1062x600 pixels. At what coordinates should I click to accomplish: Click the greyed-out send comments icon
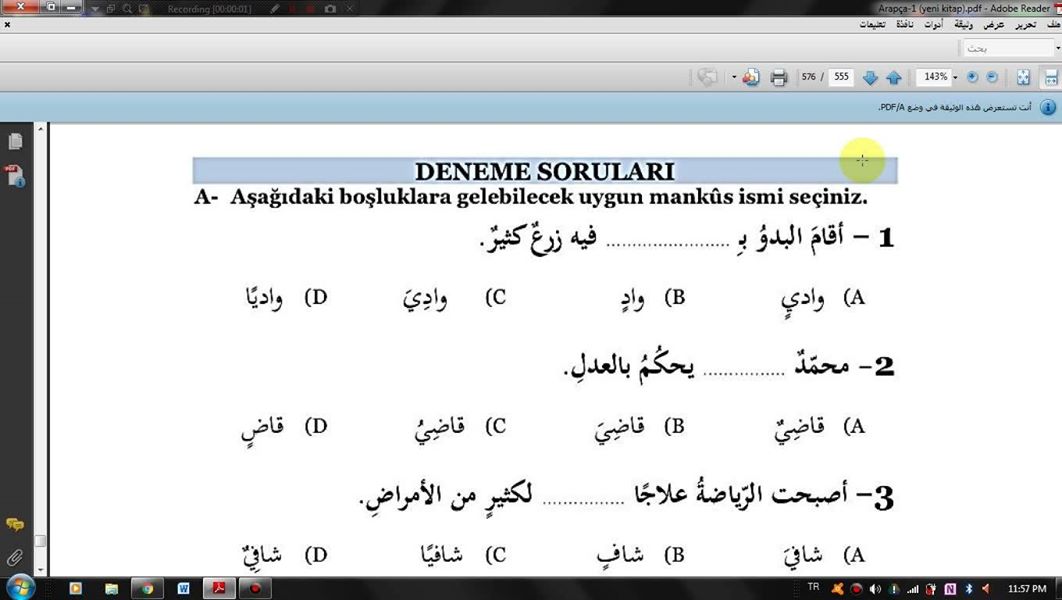pyautogui.click(x=707, y=78)
